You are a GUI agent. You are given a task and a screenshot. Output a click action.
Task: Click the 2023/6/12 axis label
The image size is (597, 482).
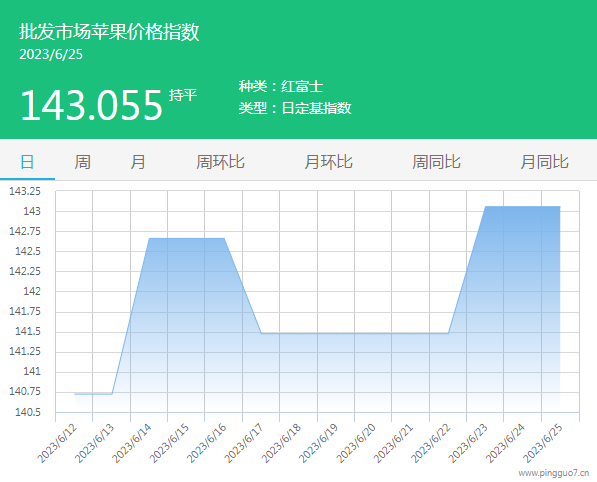(x=57, y=443)
